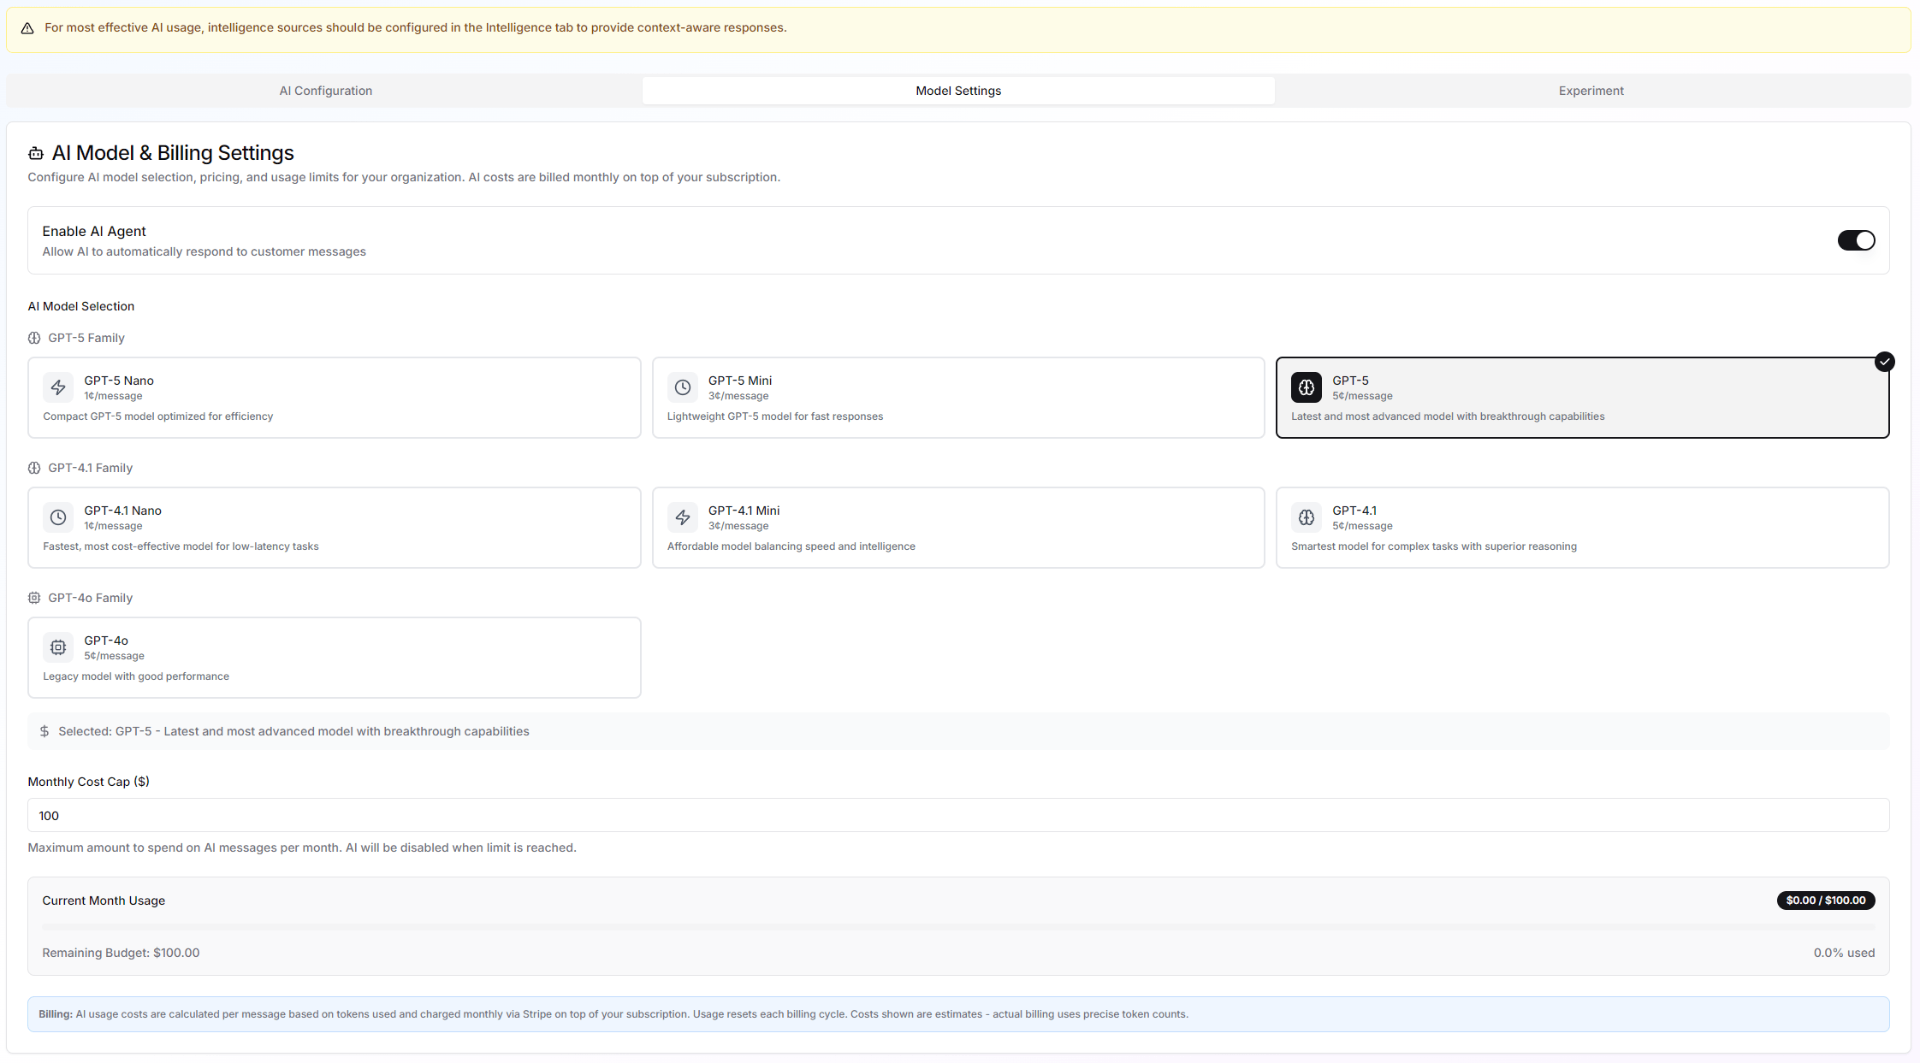Click the AI Model Selection label
Viewport: 1920px width, 1063px height.
pos(81,307)
